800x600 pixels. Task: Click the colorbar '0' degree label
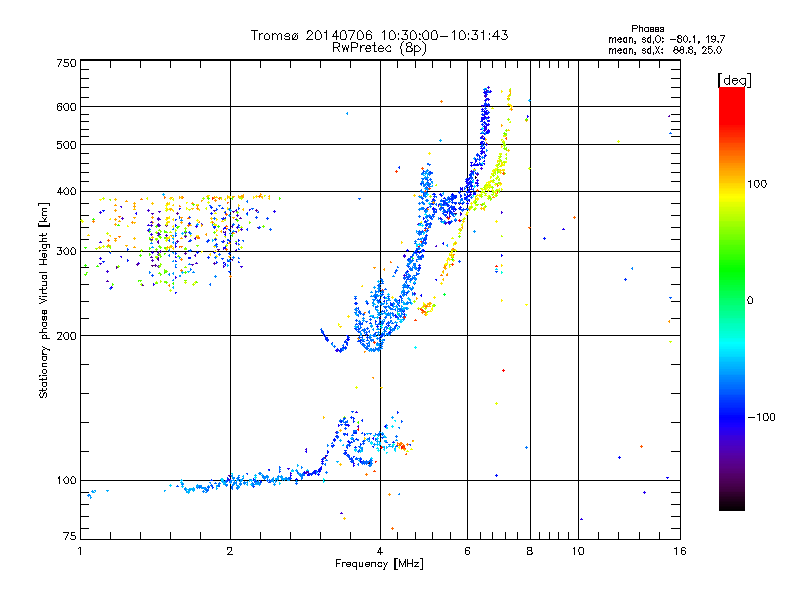coord(750,300)
